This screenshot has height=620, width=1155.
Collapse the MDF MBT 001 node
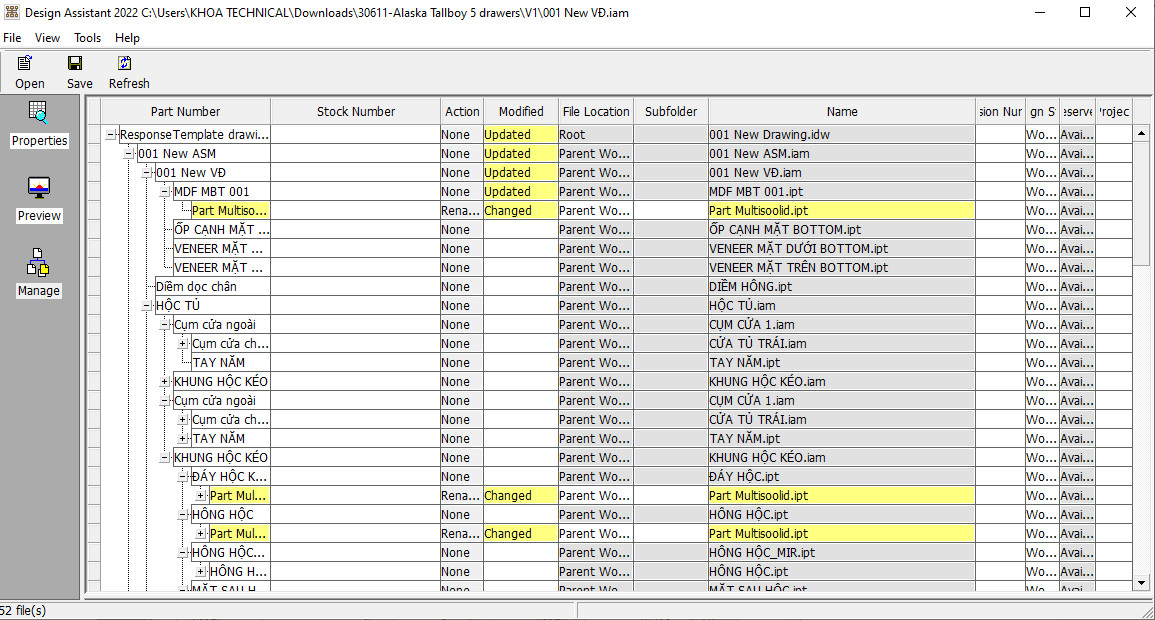point(165,191)
